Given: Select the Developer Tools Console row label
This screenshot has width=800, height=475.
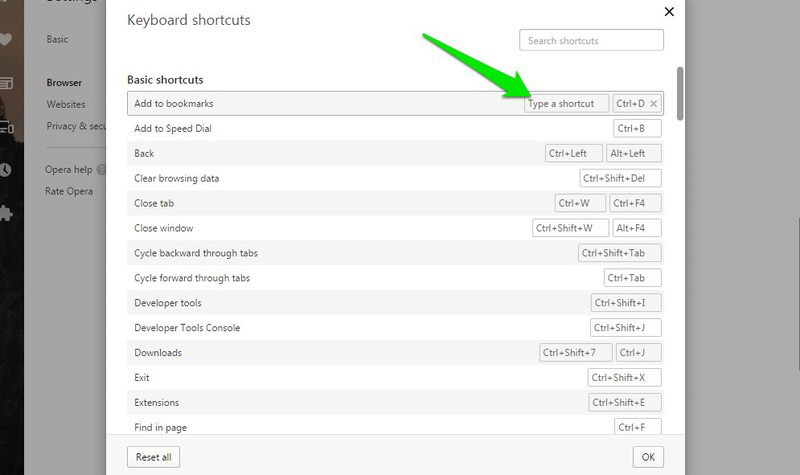Looking at the screenshot, I should (x=187, y=328).
